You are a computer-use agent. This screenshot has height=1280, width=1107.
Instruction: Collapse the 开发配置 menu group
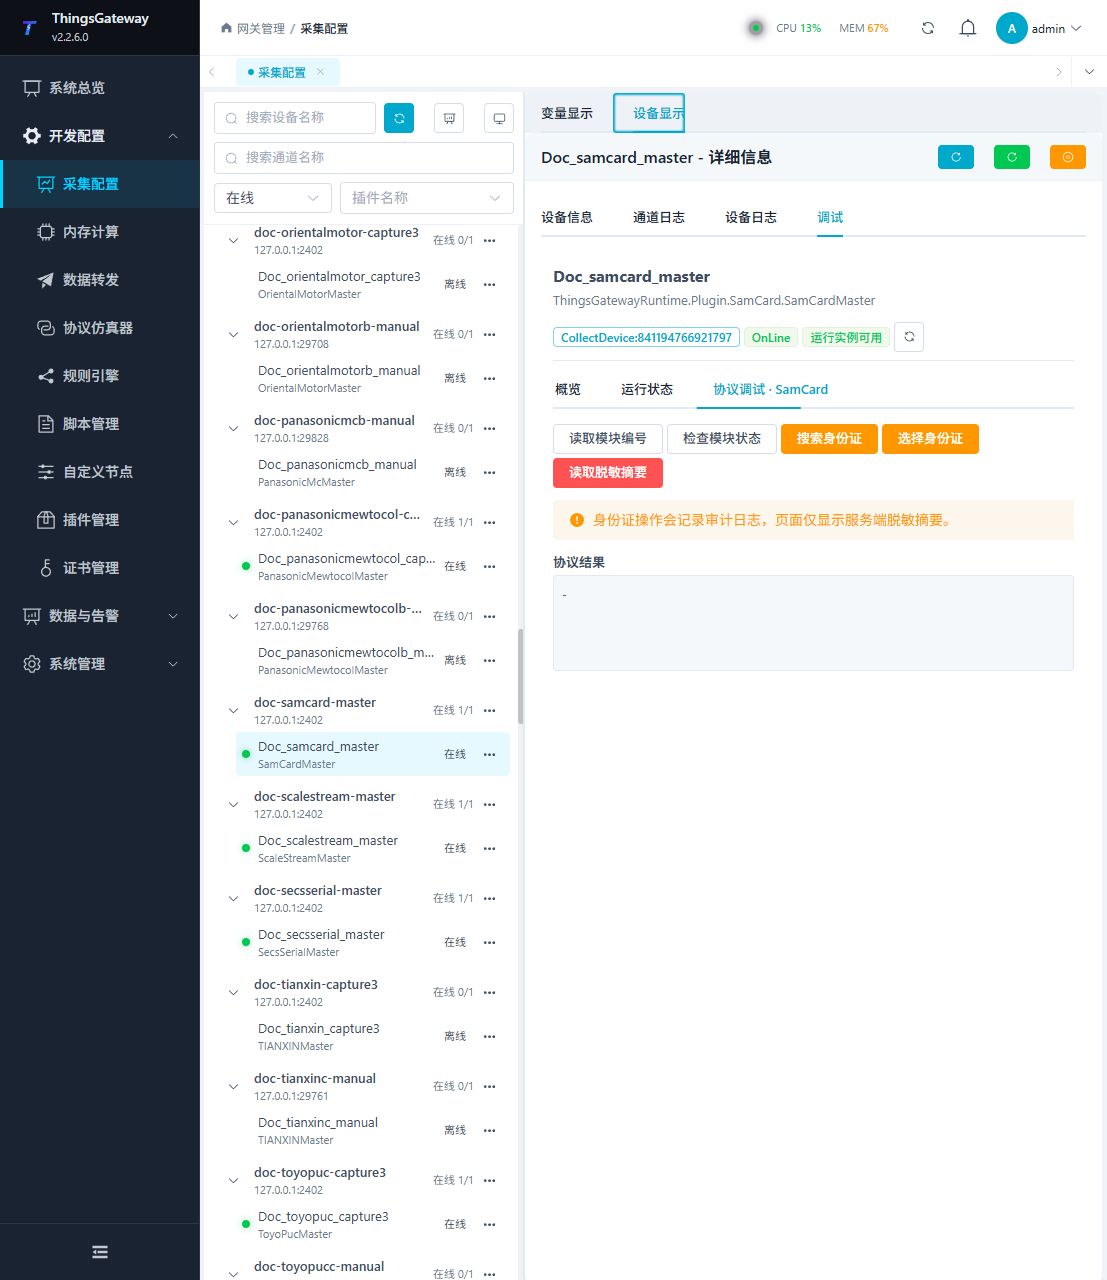[100, 136]
